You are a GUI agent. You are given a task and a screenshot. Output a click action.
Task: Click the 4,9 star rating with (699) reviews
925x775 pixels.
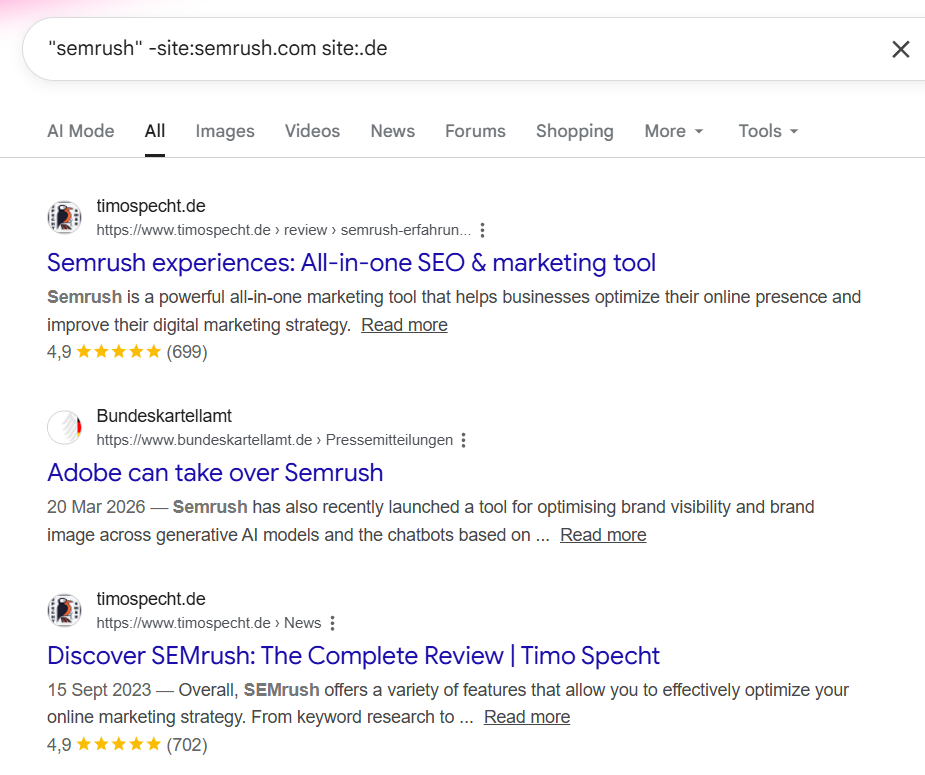127,352
